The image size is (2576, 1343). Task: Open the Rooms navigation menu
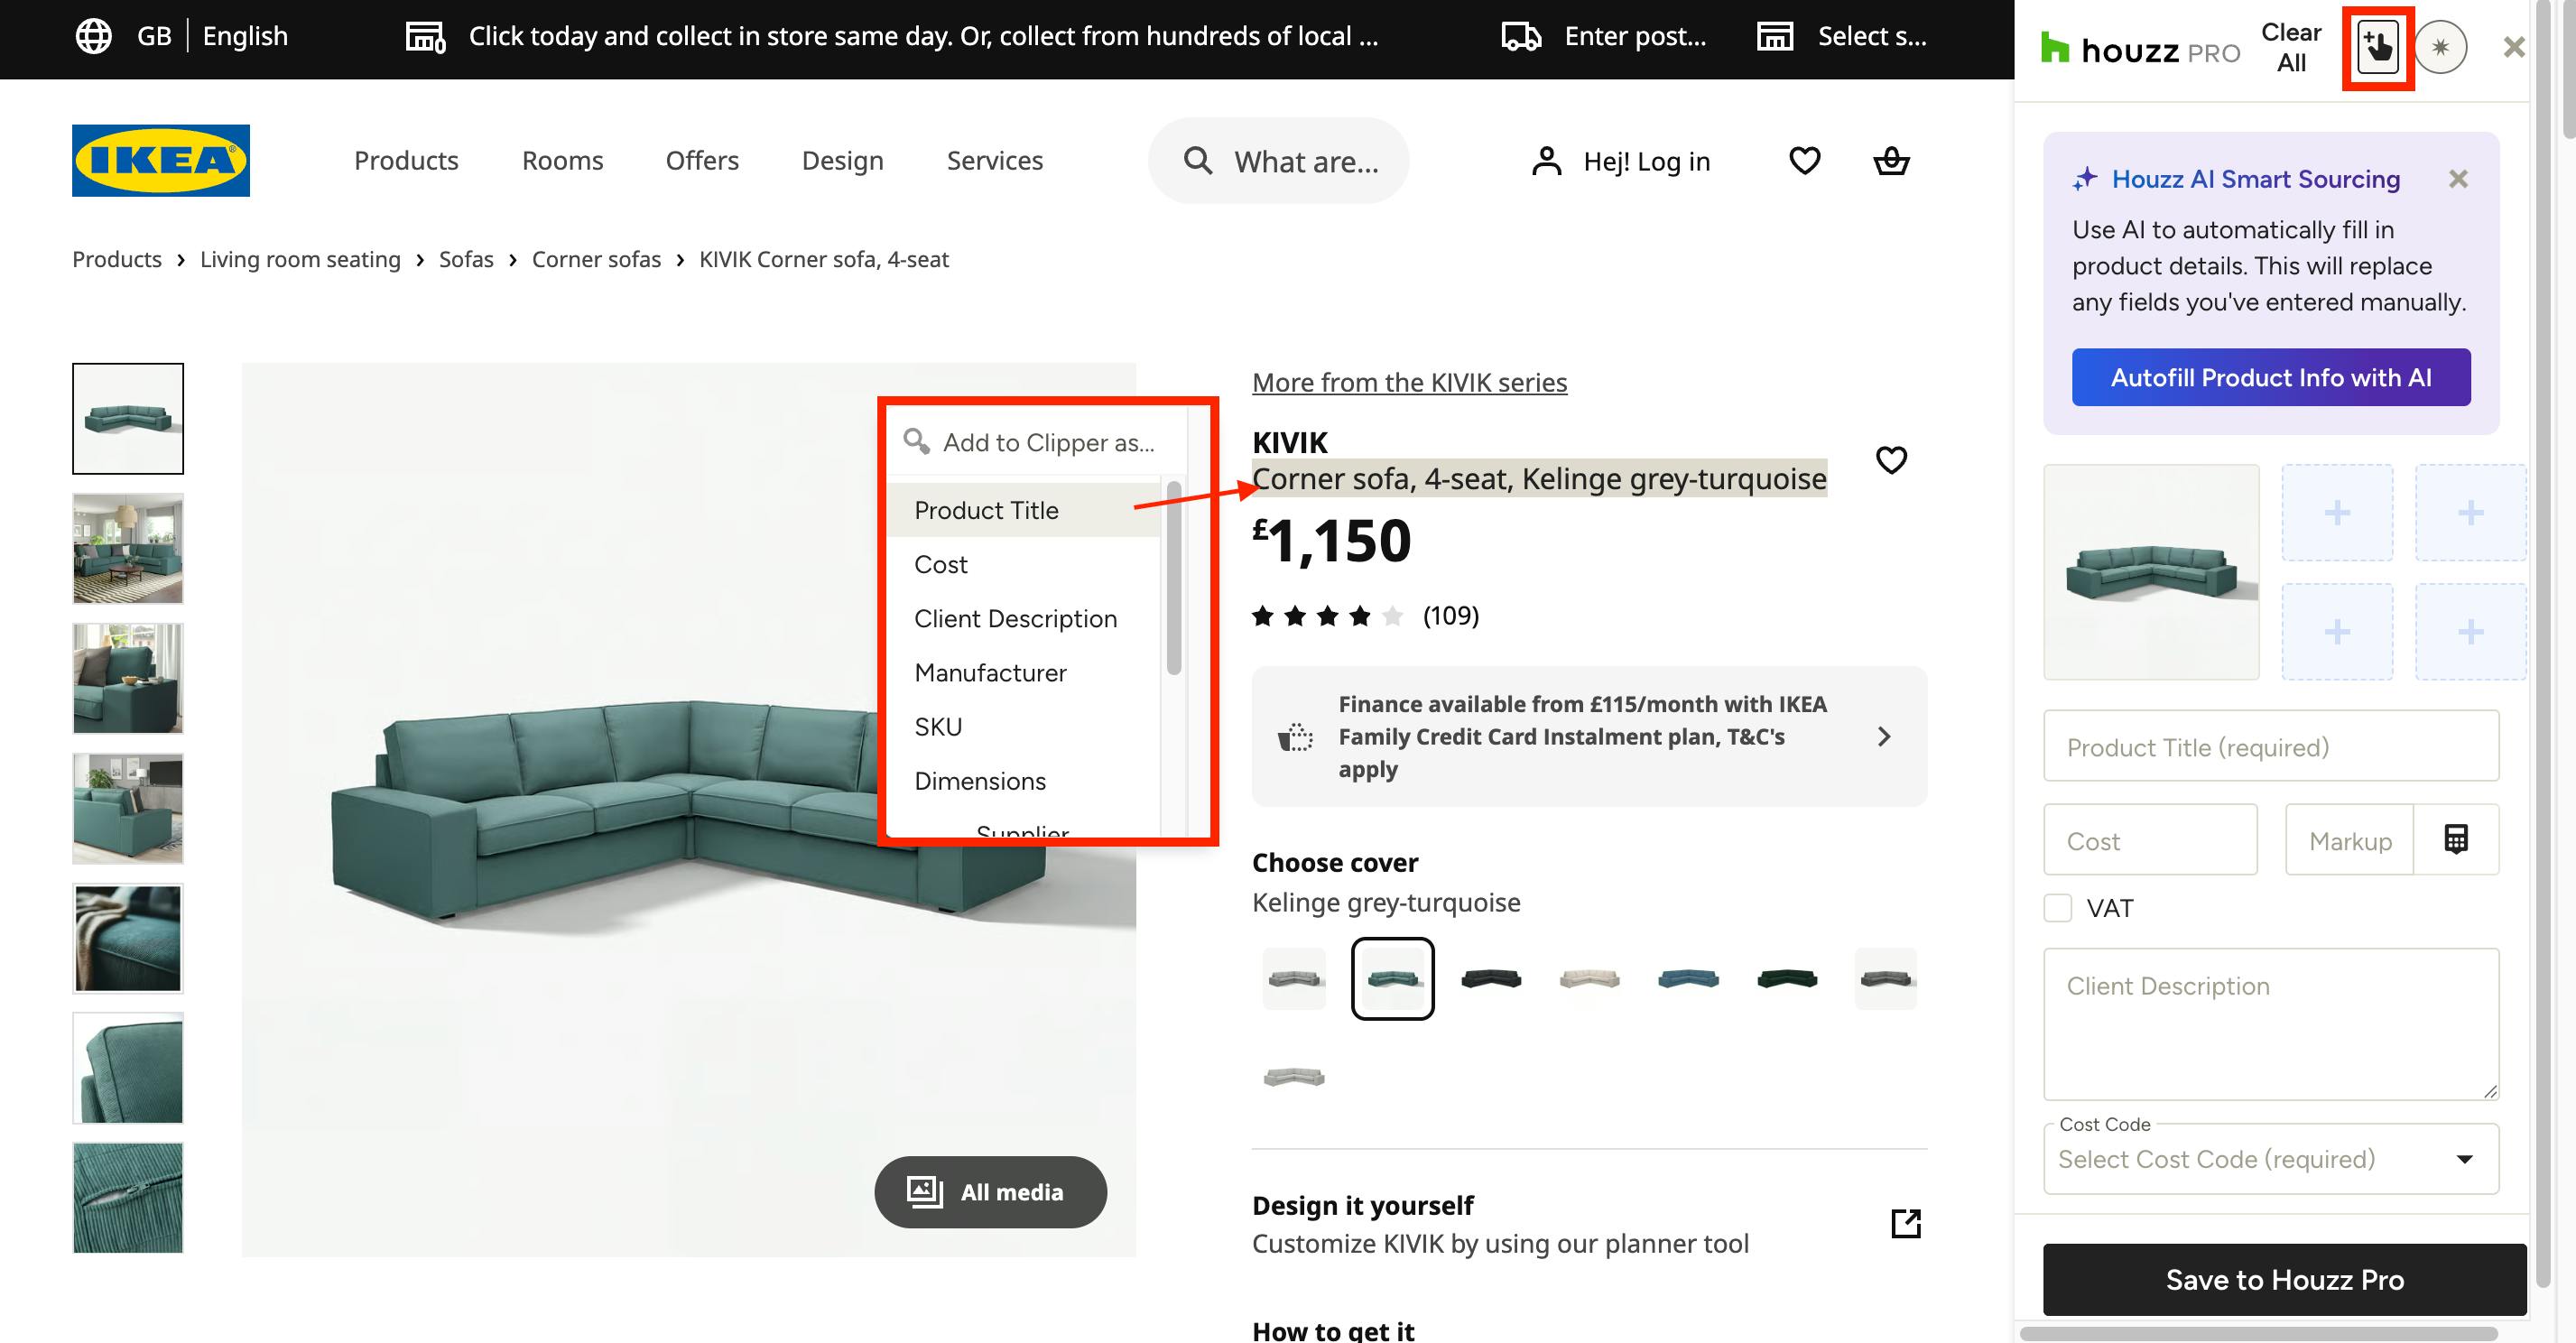point(562,160)
